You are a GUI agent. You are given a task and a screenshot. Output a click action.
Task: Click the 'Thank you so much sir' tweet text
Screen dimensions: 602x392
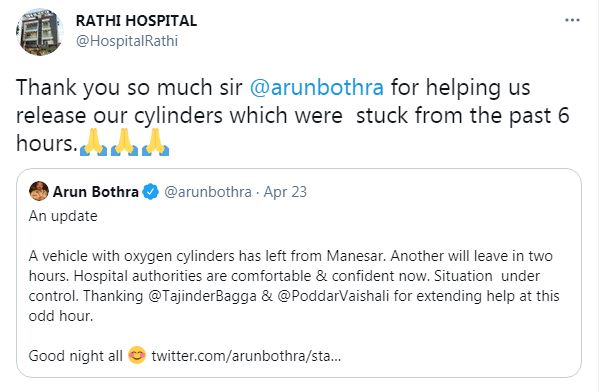(129, 87)
